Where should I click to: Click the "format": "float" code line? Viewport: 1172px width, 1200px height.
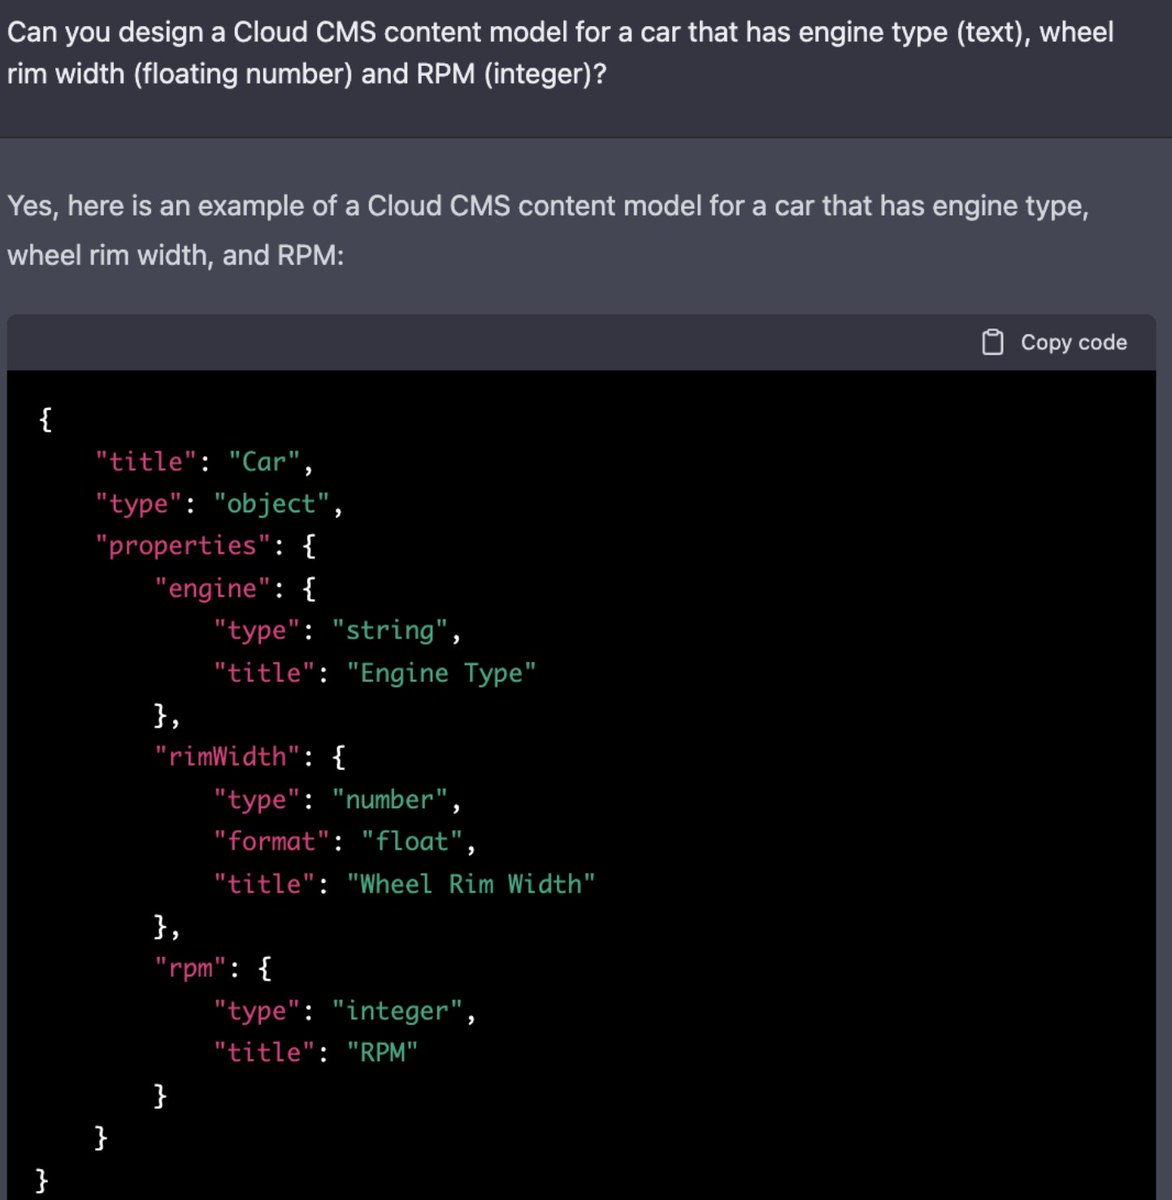click(344, 842)
